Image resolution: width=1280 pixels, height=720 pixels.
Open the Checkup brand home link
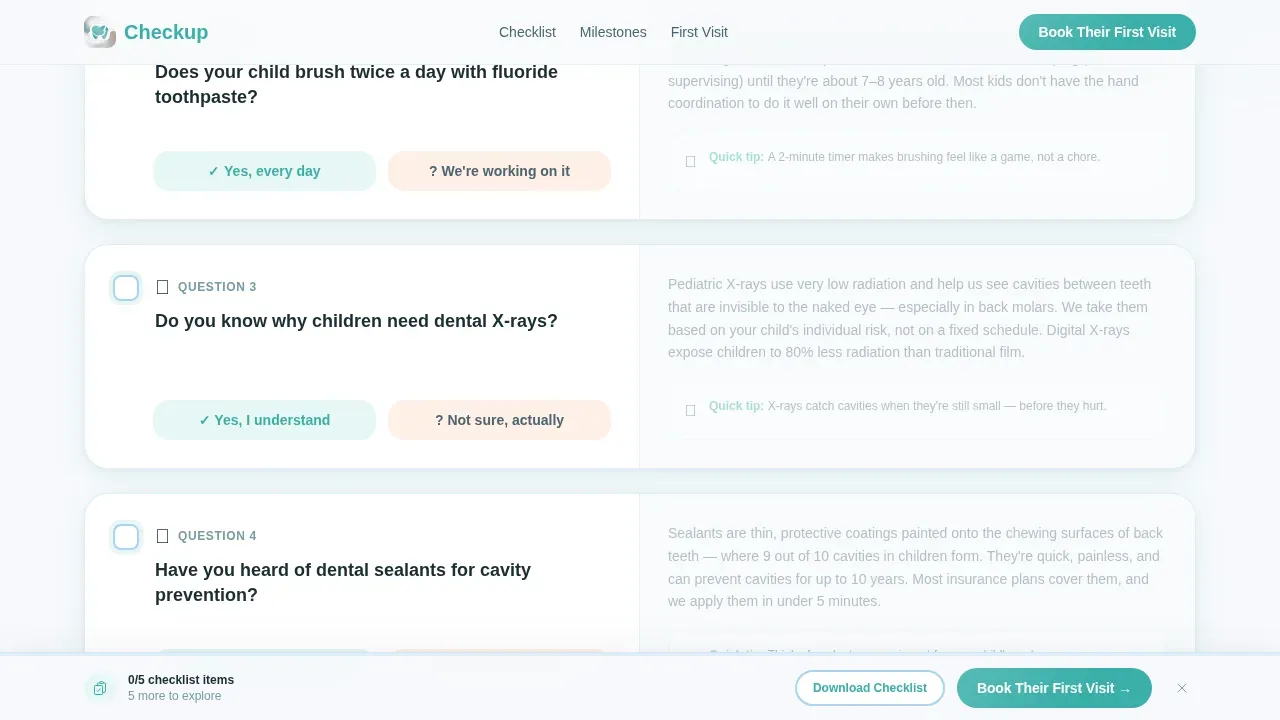pyautogui.click(x=146, y=32)
